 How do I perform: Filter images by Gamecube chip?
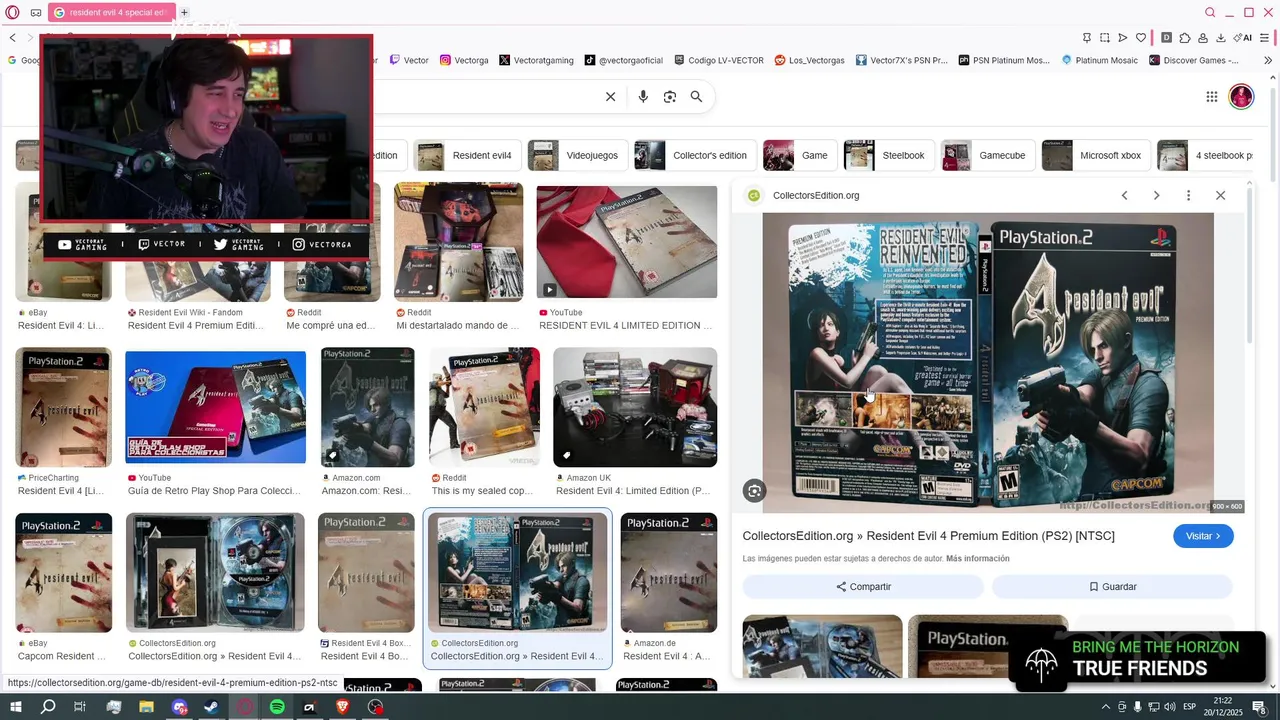tap(988, 155)
